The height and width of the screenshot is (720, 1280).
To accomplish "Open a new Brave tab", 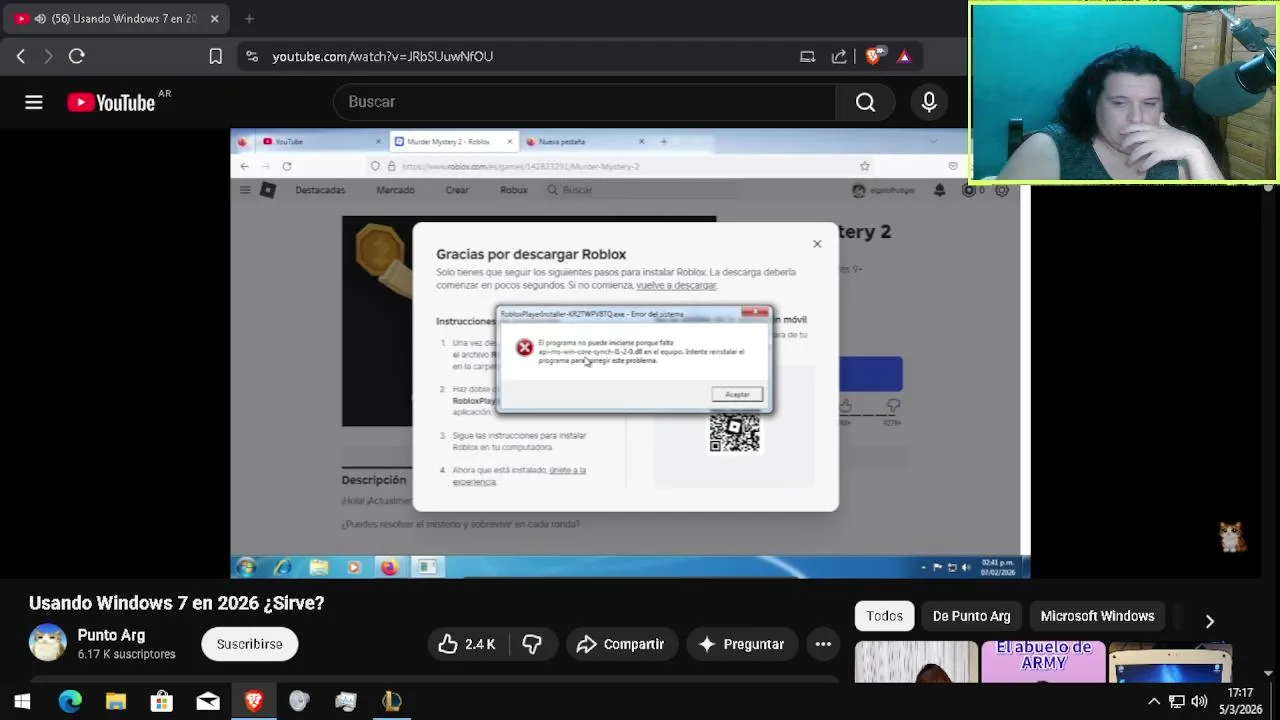I will pos(249,18).
